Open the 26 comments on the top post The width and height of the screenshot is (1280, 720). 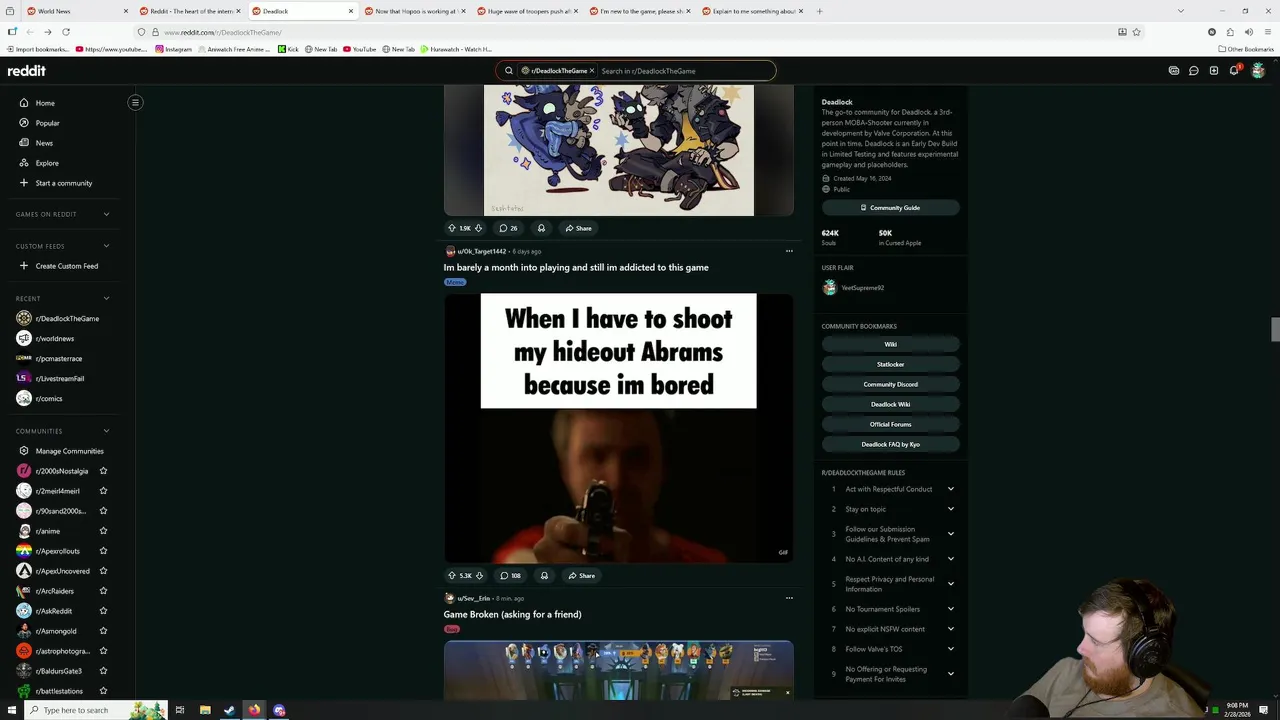[x=509, y=228]
